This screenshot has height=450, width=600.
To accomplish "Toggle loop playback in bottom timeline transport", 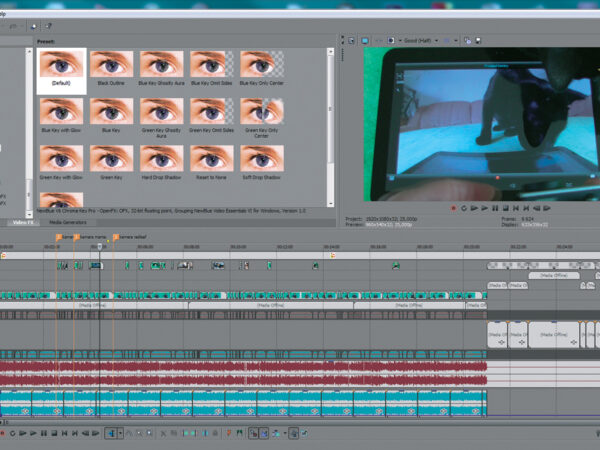I will (x=11, y=433).
